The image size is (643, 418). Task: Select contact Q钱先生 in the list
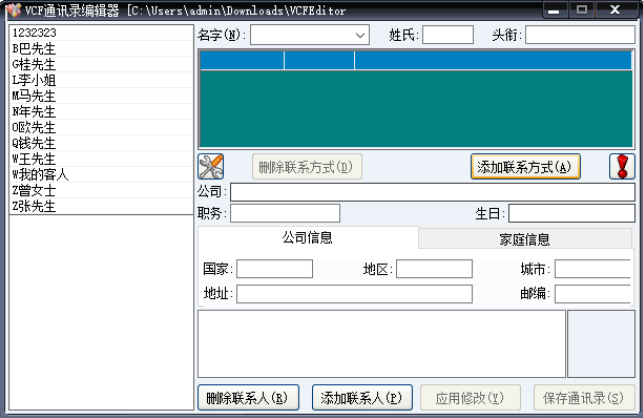101,143
